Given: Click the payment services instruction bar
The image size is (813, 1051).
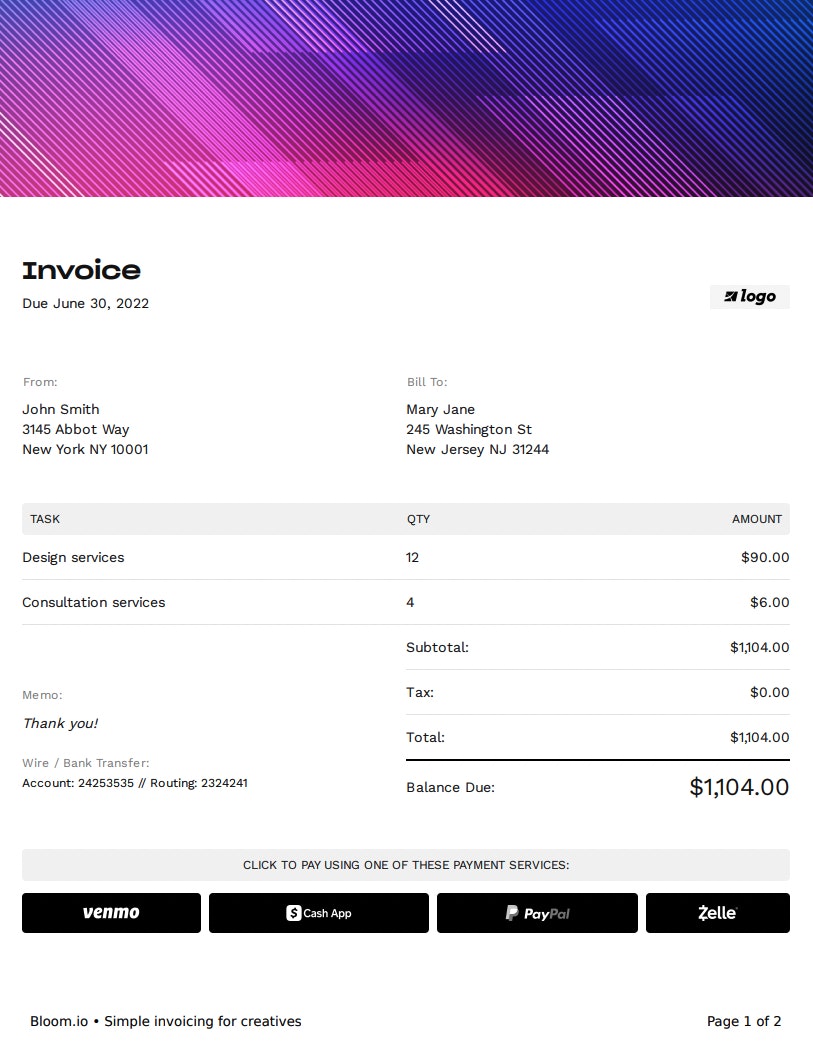Looking at the screenshot, I should tap(406, 865).
